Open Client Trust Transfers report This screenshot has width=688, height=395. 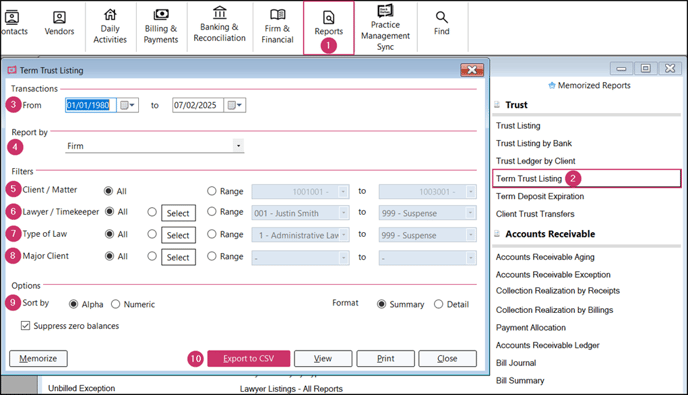click(535, 214)
